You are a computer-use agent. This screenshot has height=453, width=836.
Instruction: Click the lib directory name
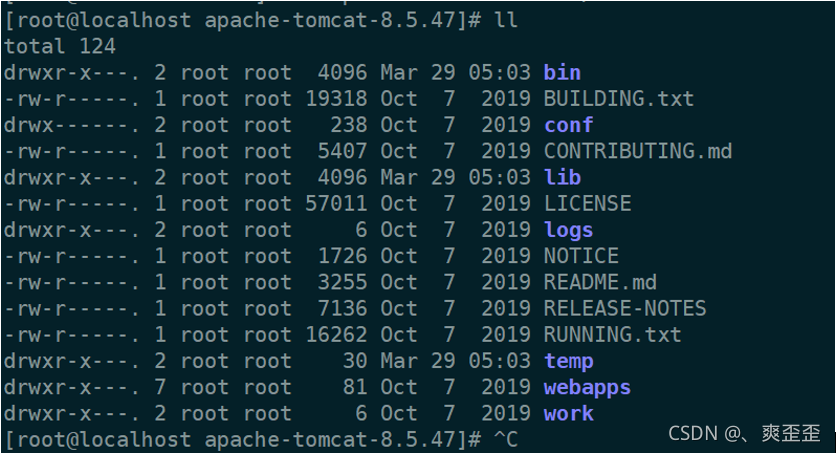coord(562,177)
